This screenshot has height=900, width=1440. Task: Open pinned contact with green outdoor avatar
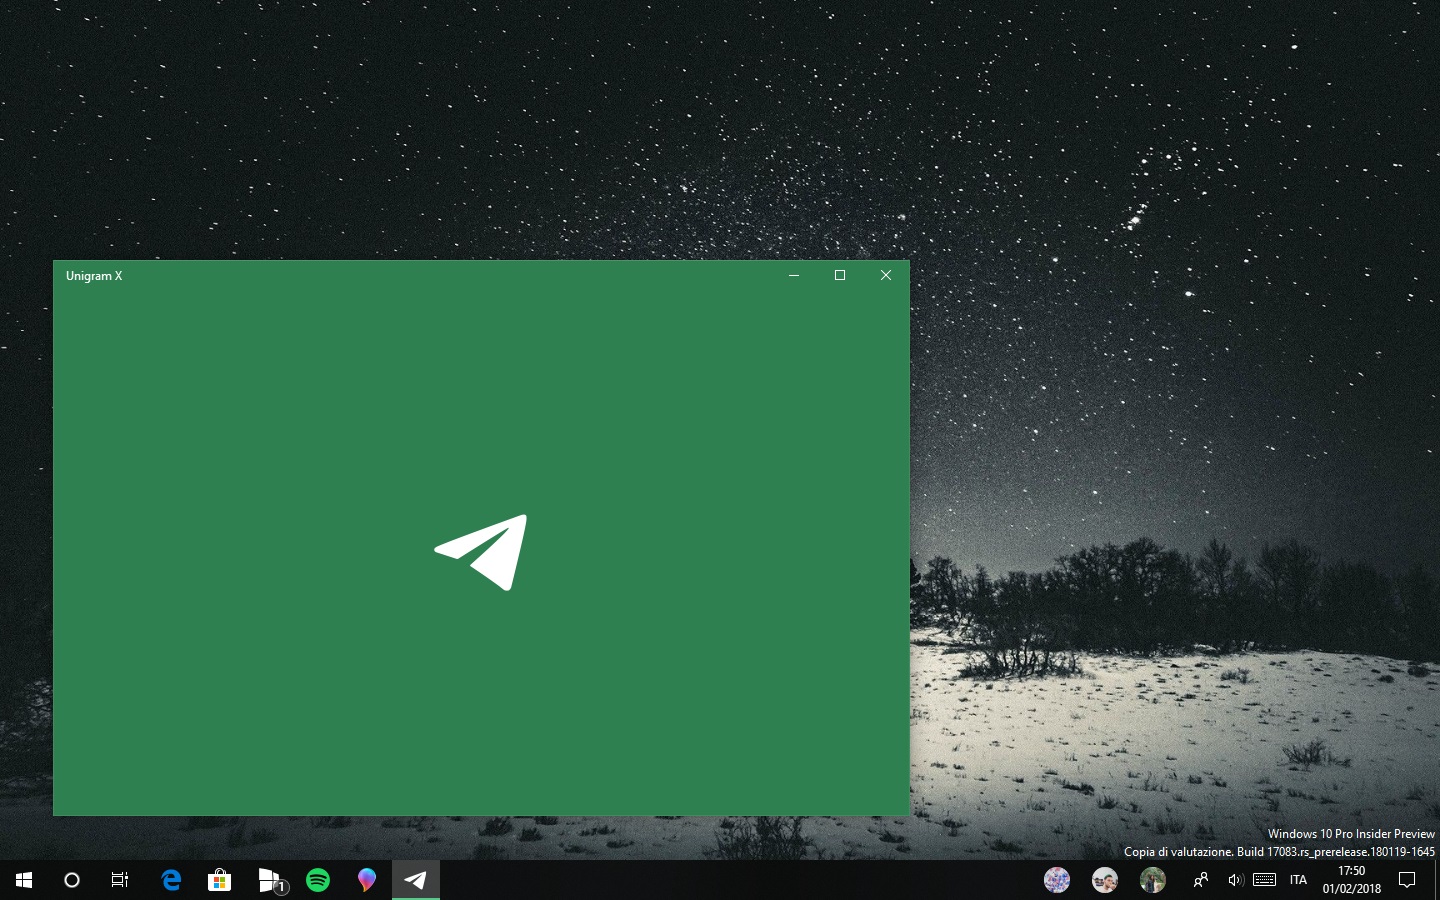click(1153, 880)
